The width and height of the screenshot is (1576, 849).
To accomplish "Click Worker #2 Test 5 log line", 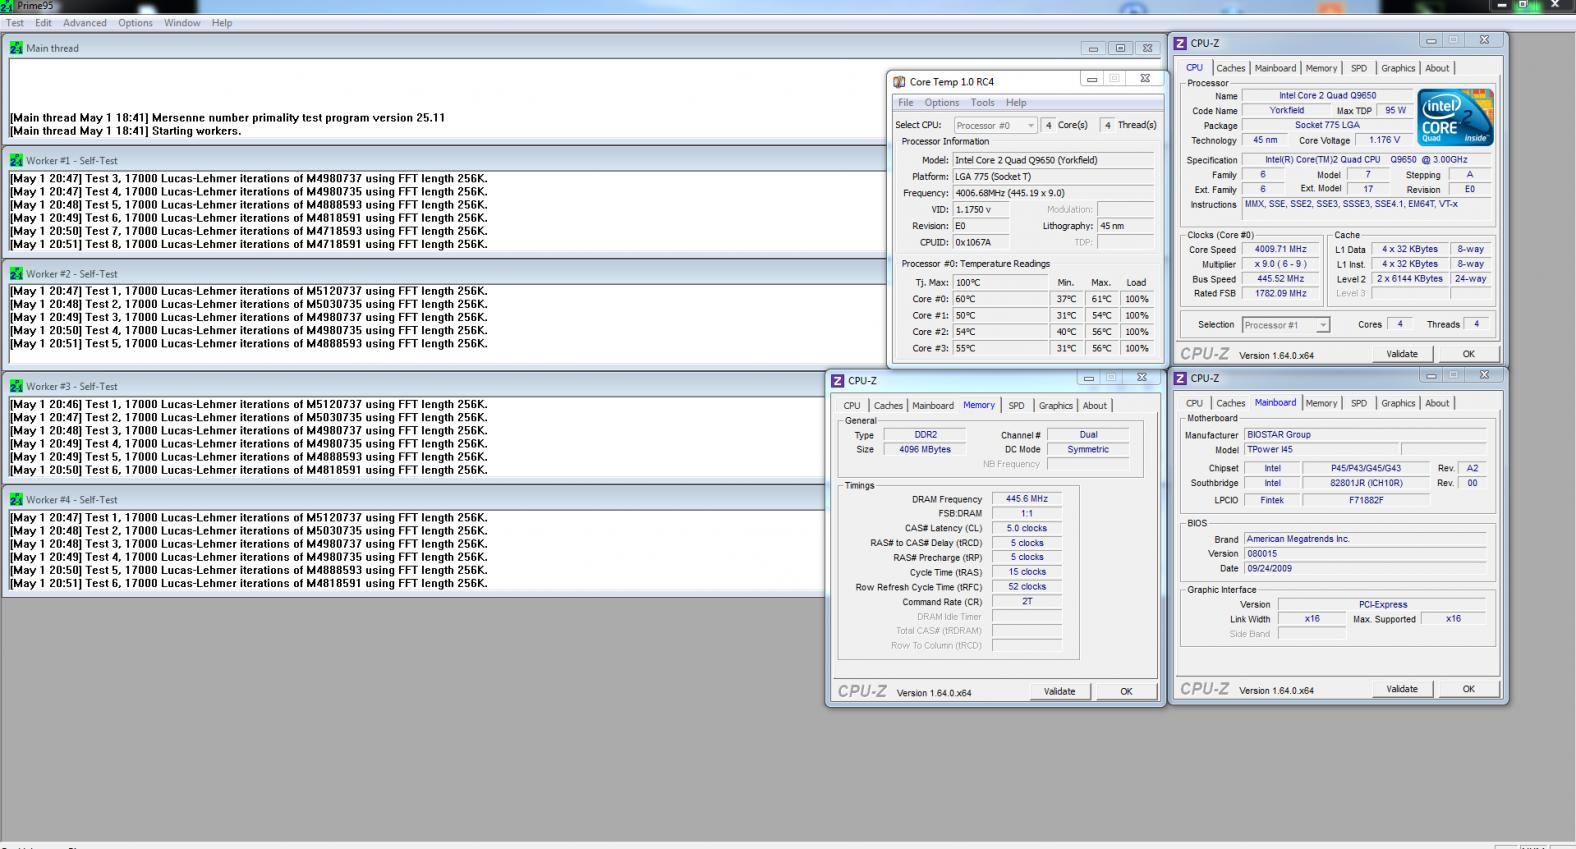I will pos(249,343).
